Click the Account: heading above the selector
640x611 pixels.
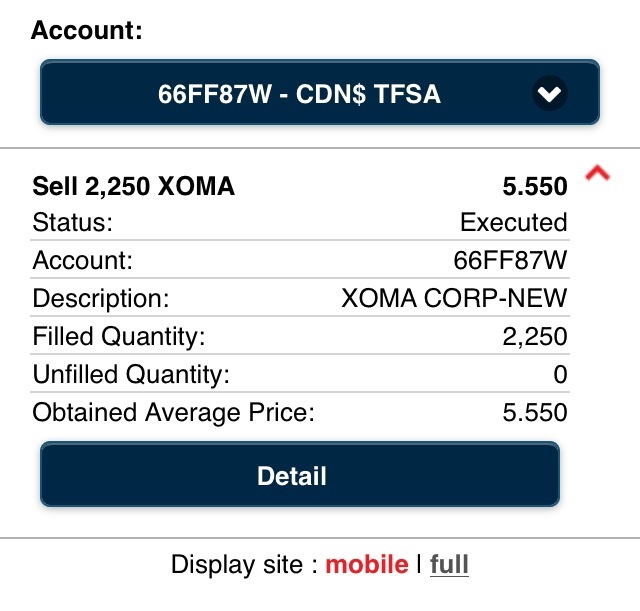click(87, 30)
